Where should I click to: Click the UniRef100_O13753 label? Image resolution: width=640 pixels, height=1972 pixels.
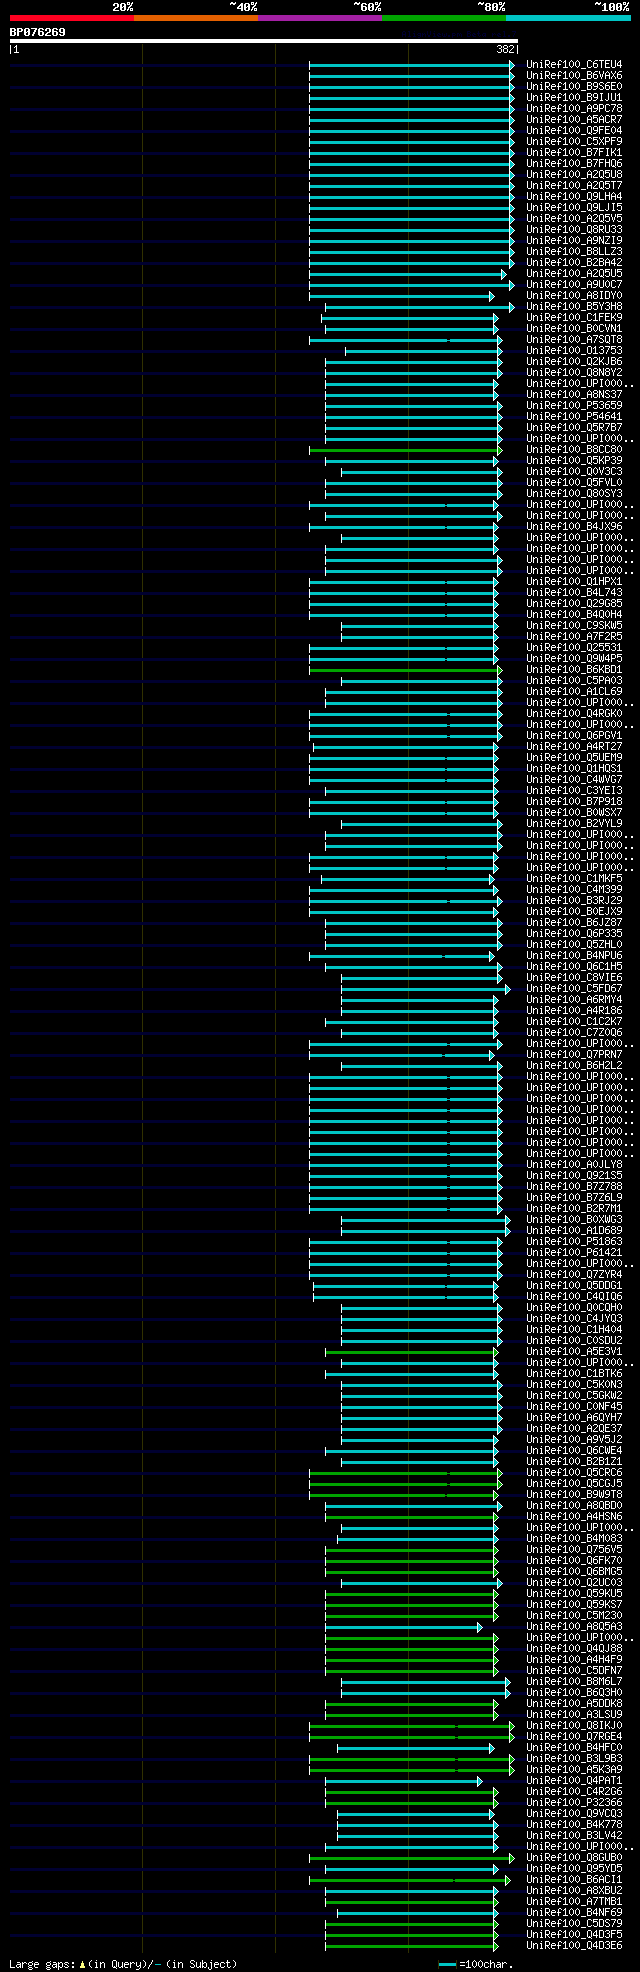574,351
